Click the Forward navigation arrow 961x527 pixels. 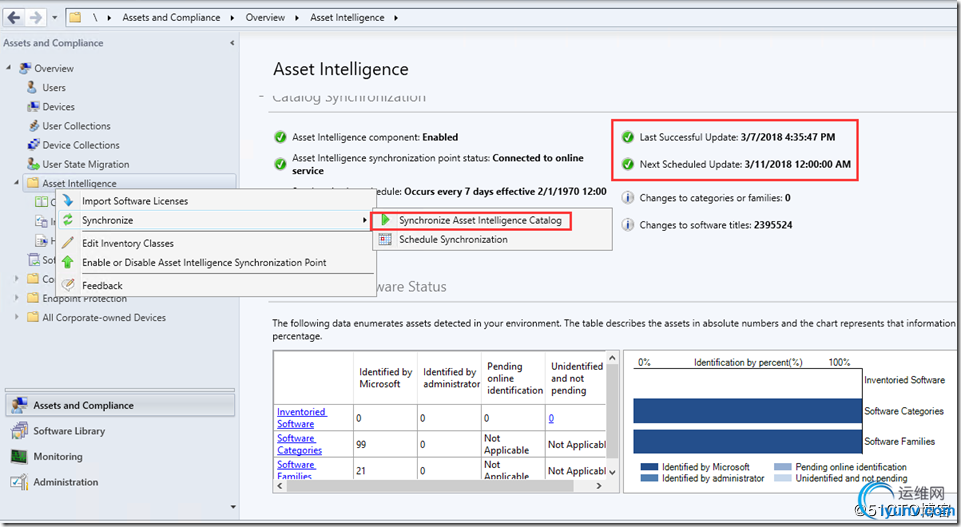[36, 17]
